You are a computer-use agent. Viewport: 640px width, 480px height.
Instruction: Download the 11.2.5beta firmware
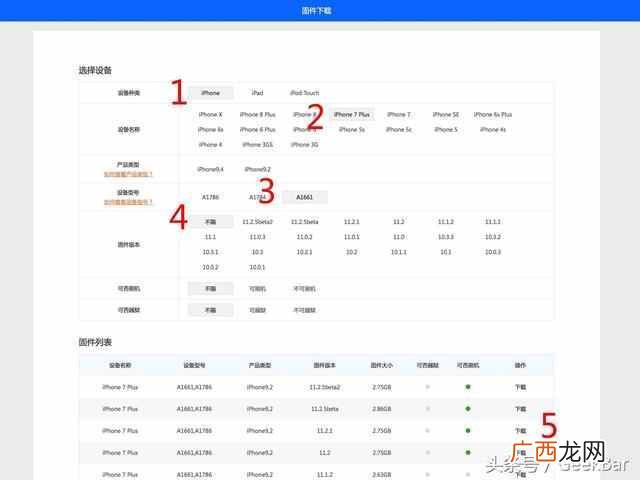pos(520,409)
